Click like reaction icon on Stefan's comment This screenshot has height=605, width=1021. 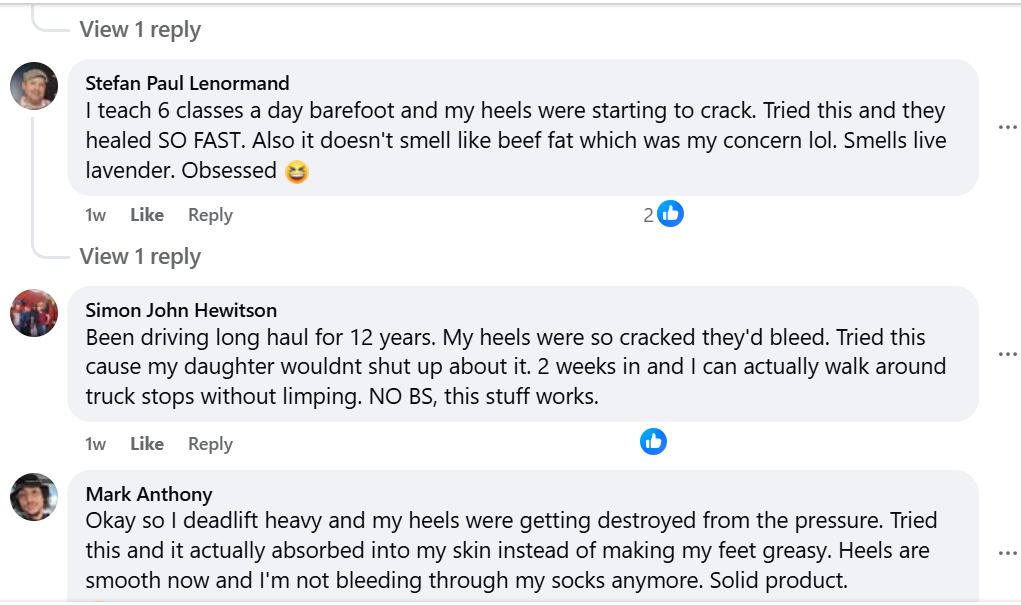(x=671, y=213)
